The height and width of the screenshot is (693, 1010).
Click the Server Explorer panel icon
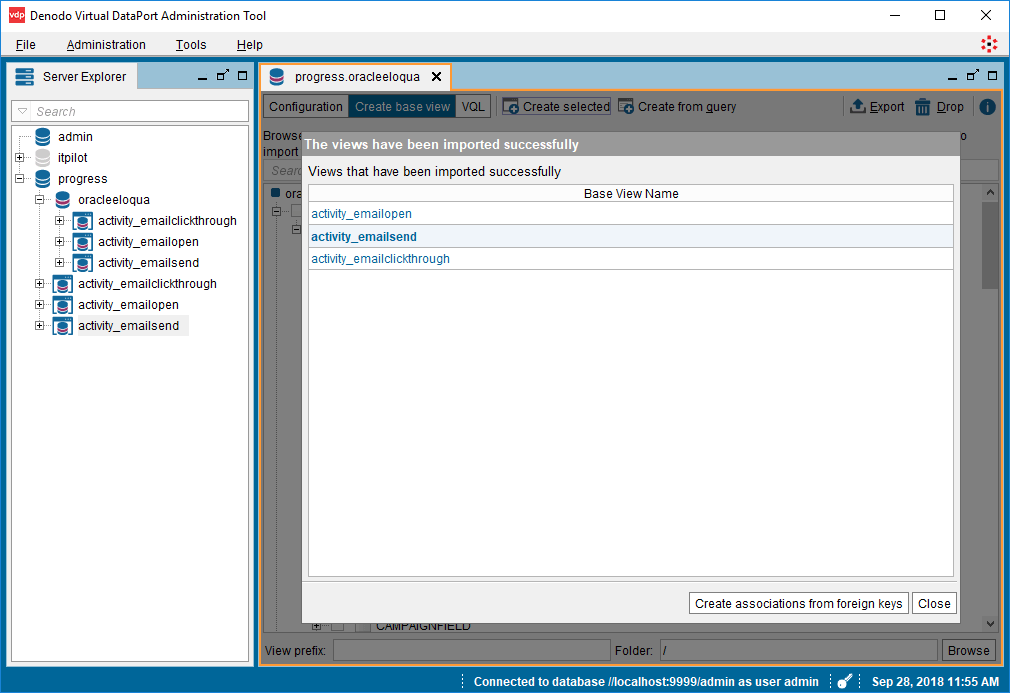(24, 77)
